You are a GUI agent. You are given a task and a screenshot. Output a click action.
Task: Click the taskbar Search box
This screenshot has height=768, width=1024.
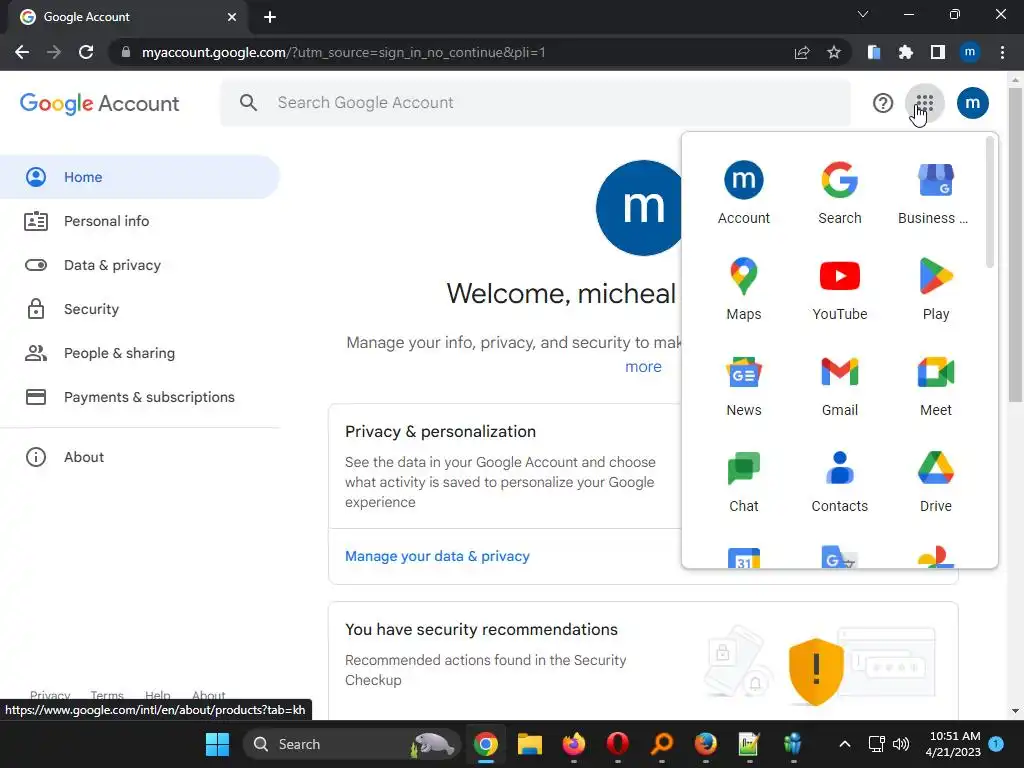point(351,744)
